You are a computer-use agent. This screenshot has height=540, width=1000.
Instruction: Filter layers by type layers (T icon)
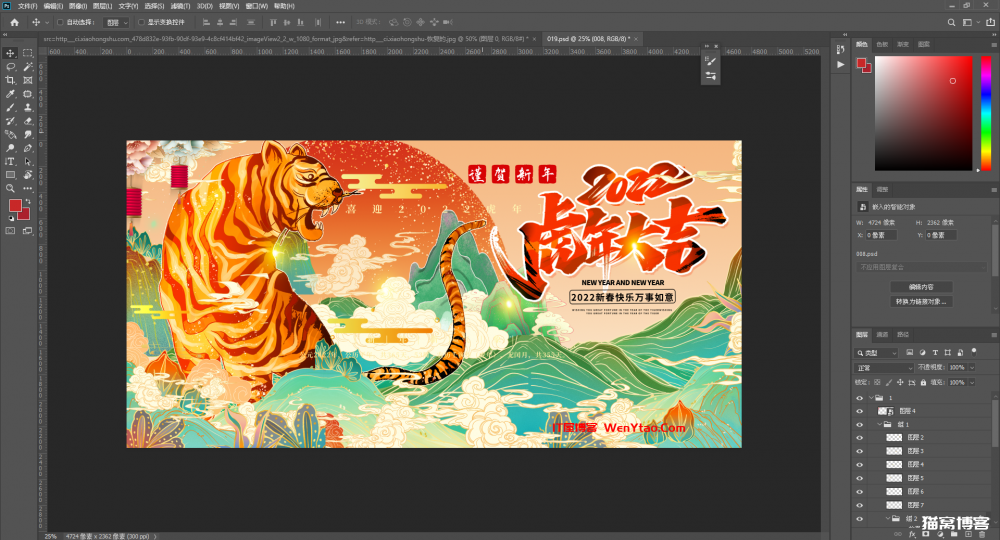tap(935, 353)
